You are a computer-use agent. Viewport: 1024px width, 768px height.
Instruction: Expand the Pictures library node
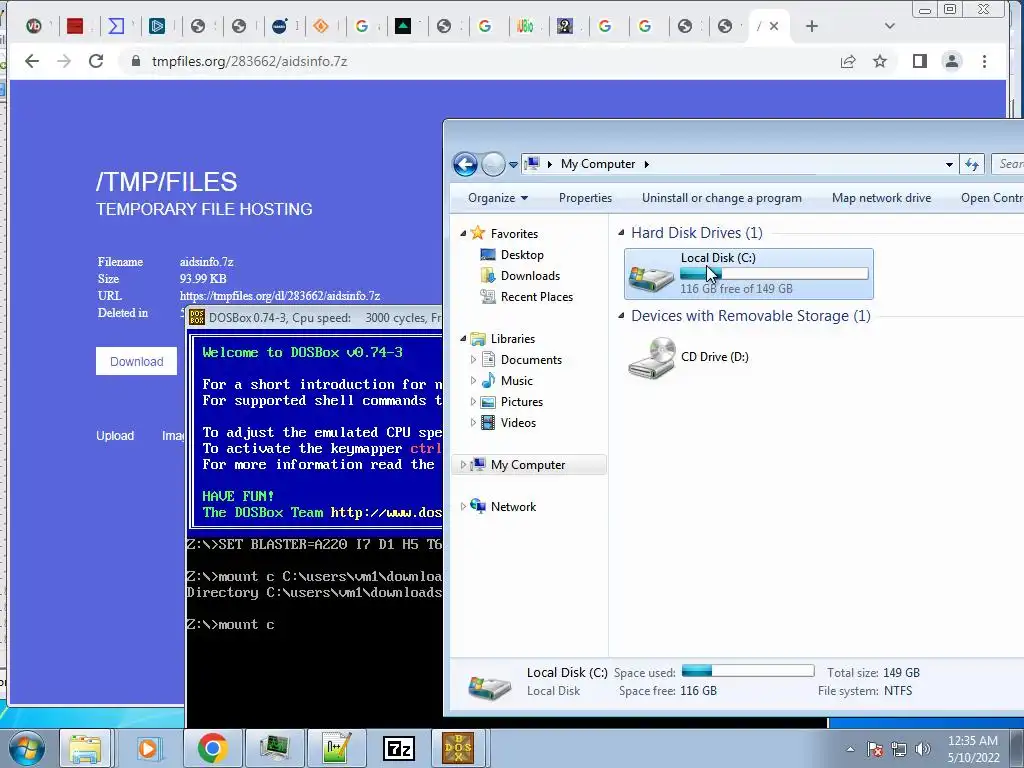pyautogui.click(x=473, y=402)
